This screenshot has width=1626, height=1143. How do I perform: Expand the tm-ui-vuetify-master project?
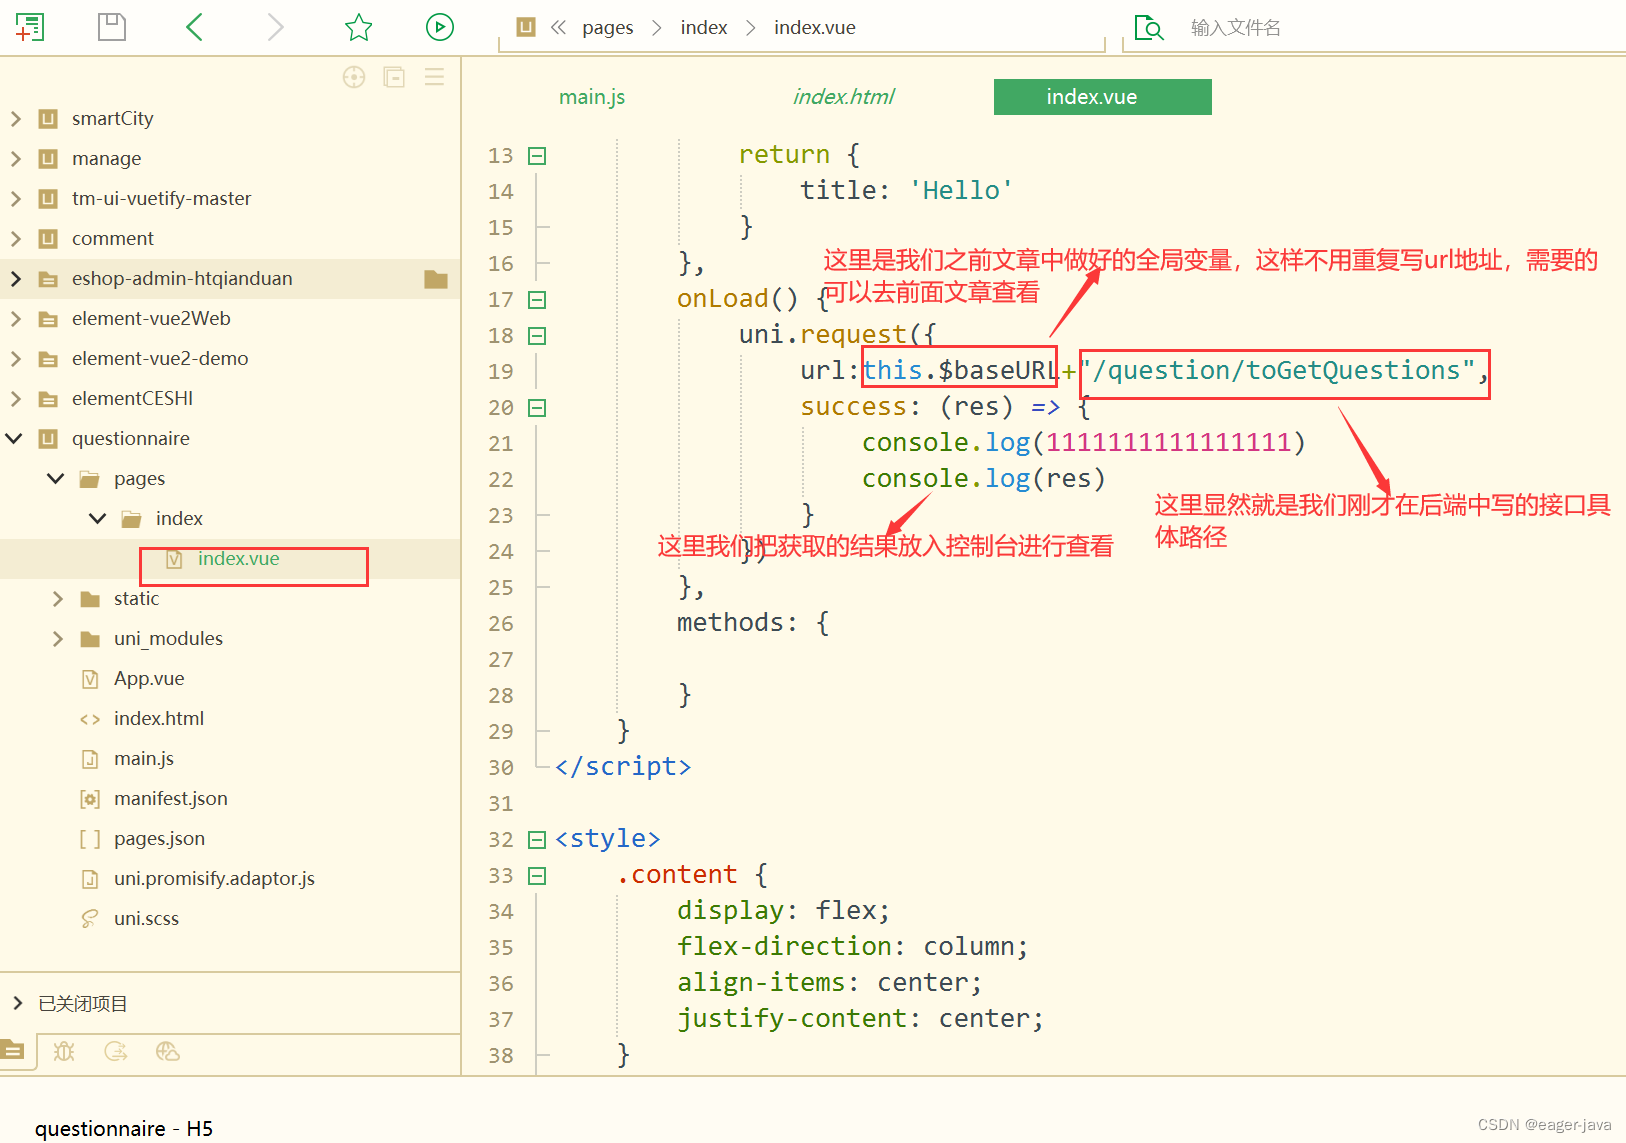pyautogui.click(x=15, y=199)
